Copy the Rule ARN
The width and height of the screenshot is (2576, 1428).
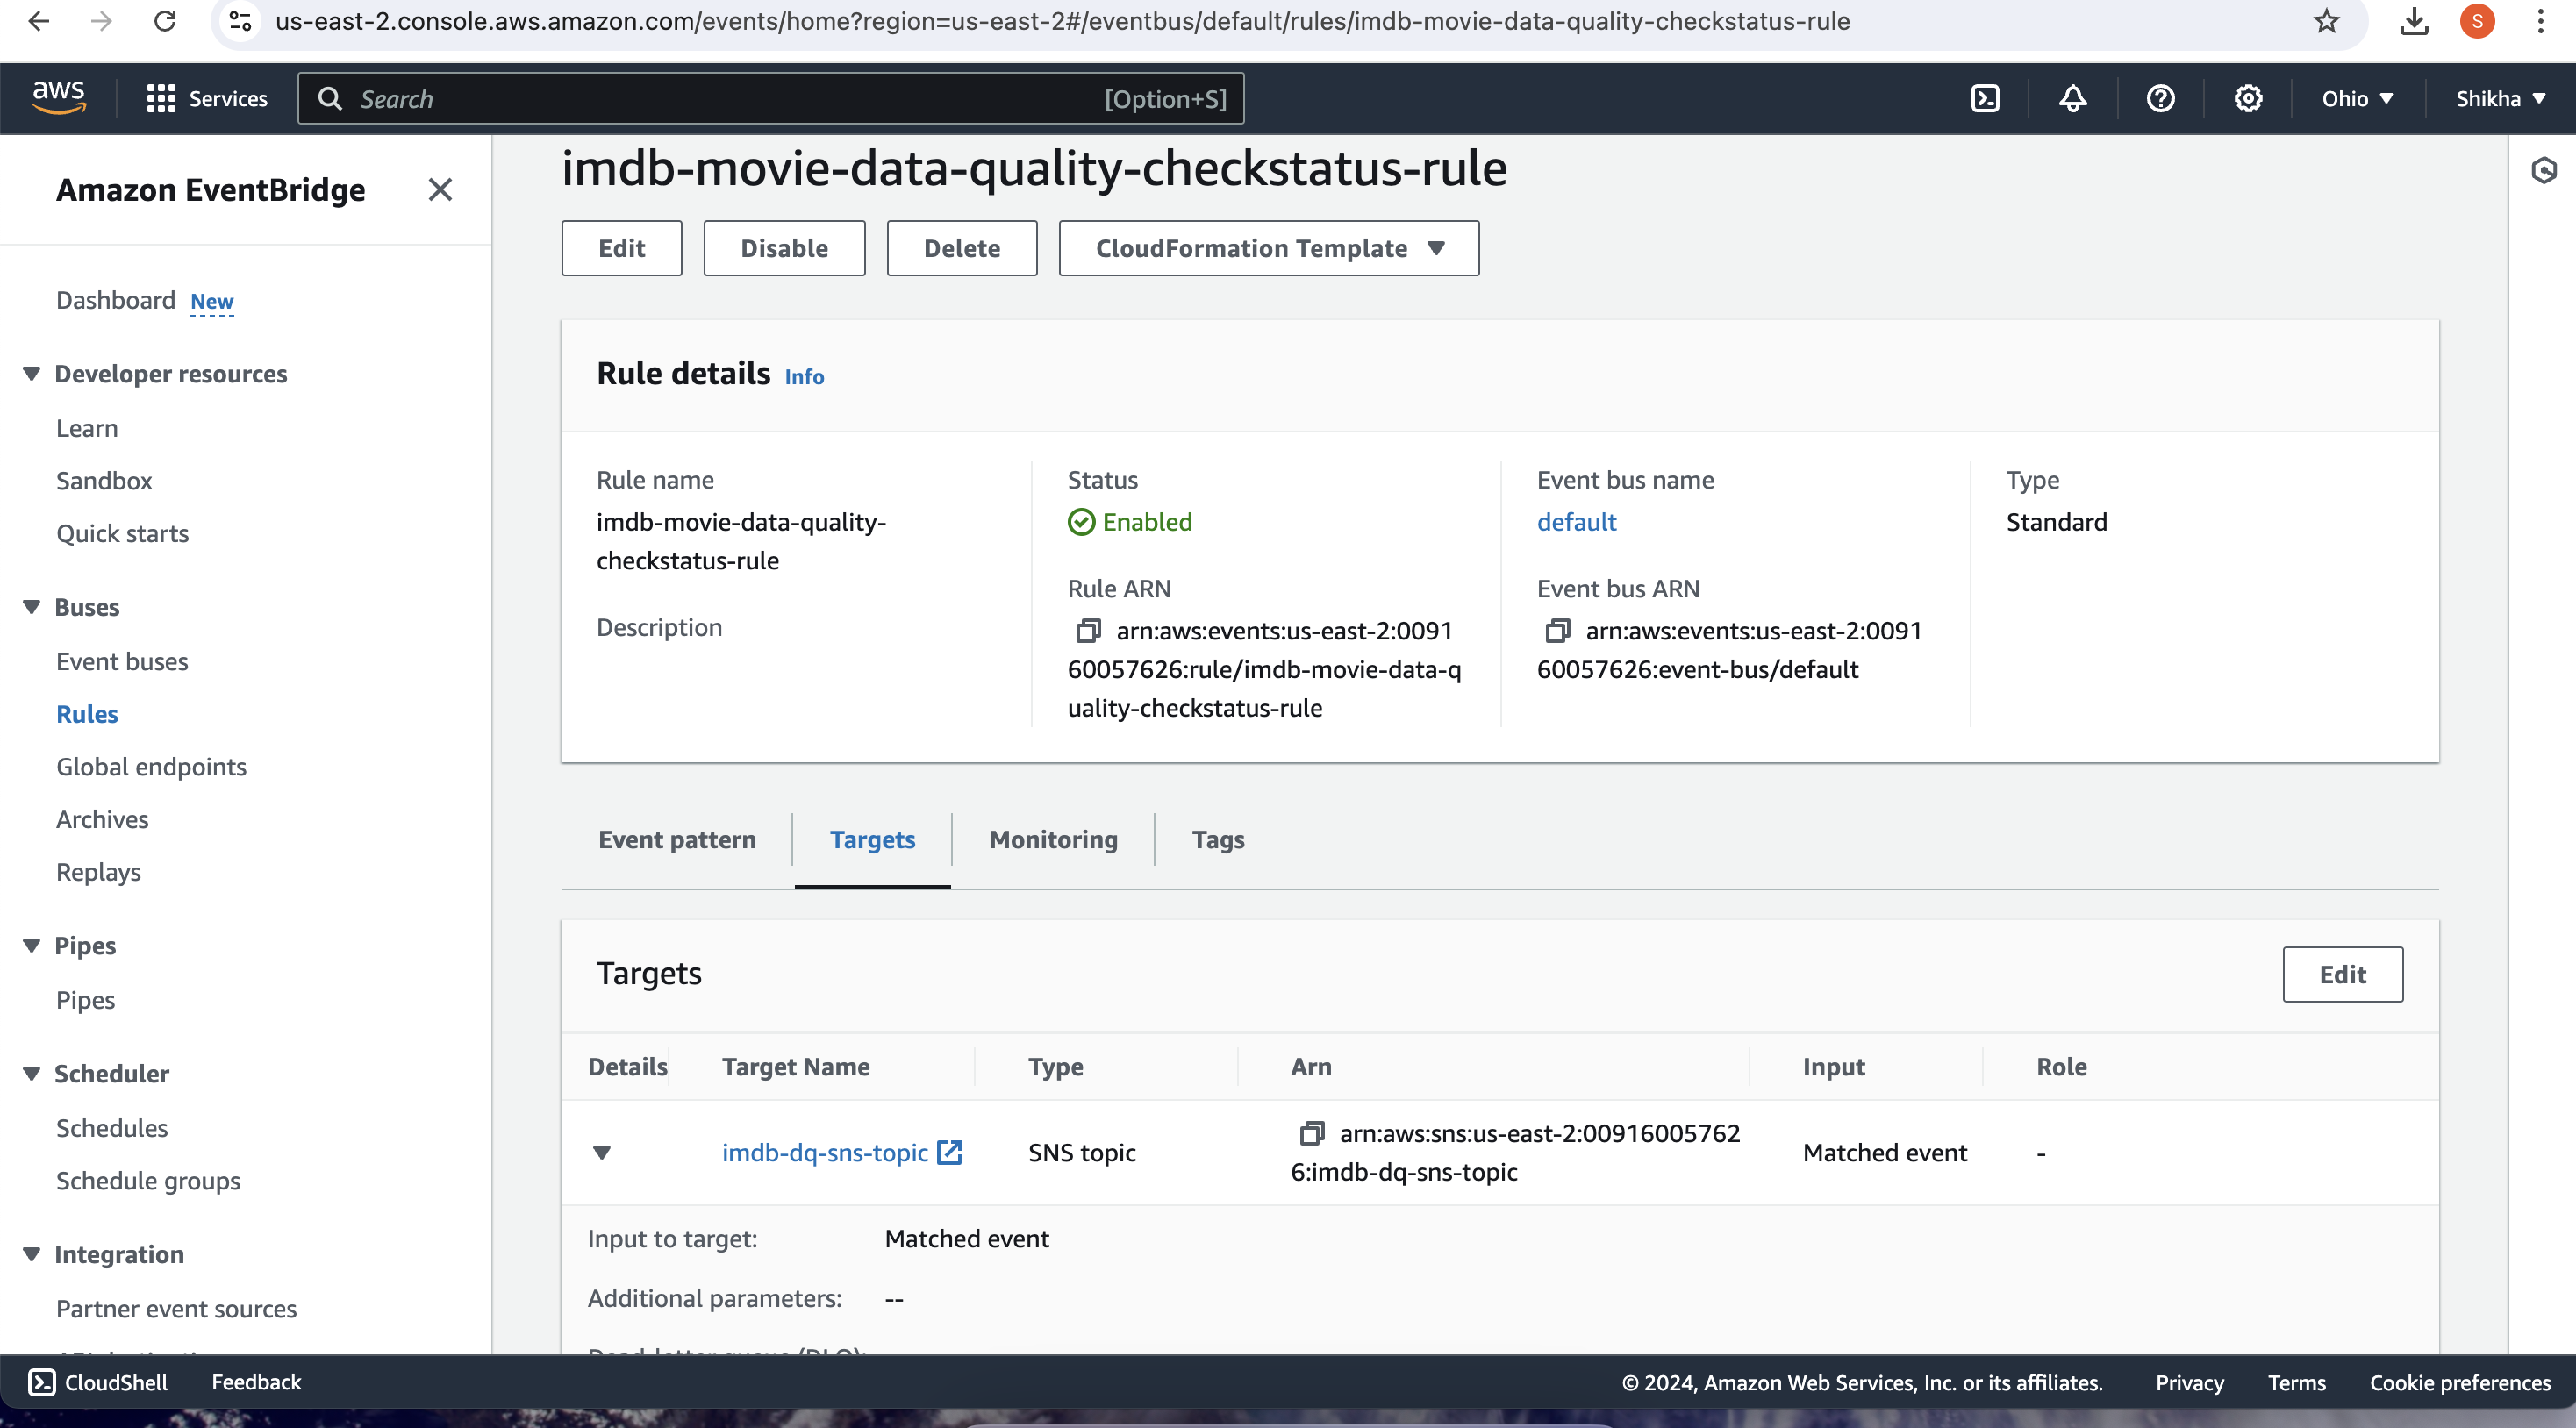coord(1088,631)
